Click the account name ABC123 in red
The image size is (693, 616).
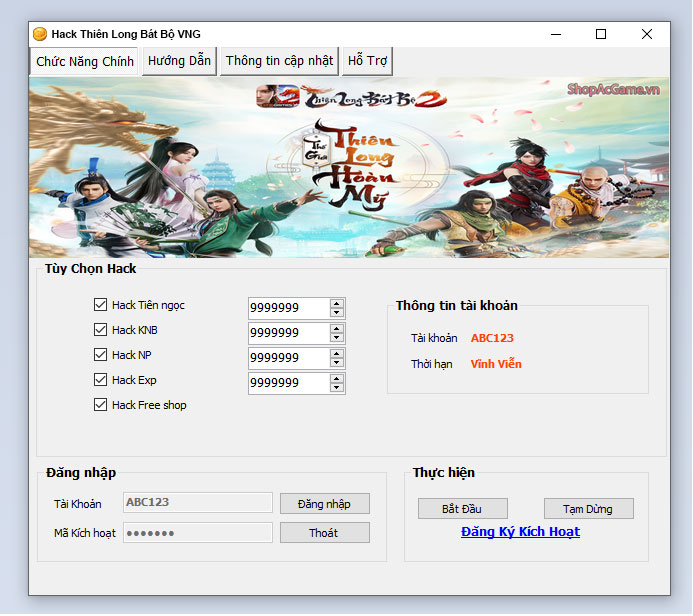tap(492, 338)
